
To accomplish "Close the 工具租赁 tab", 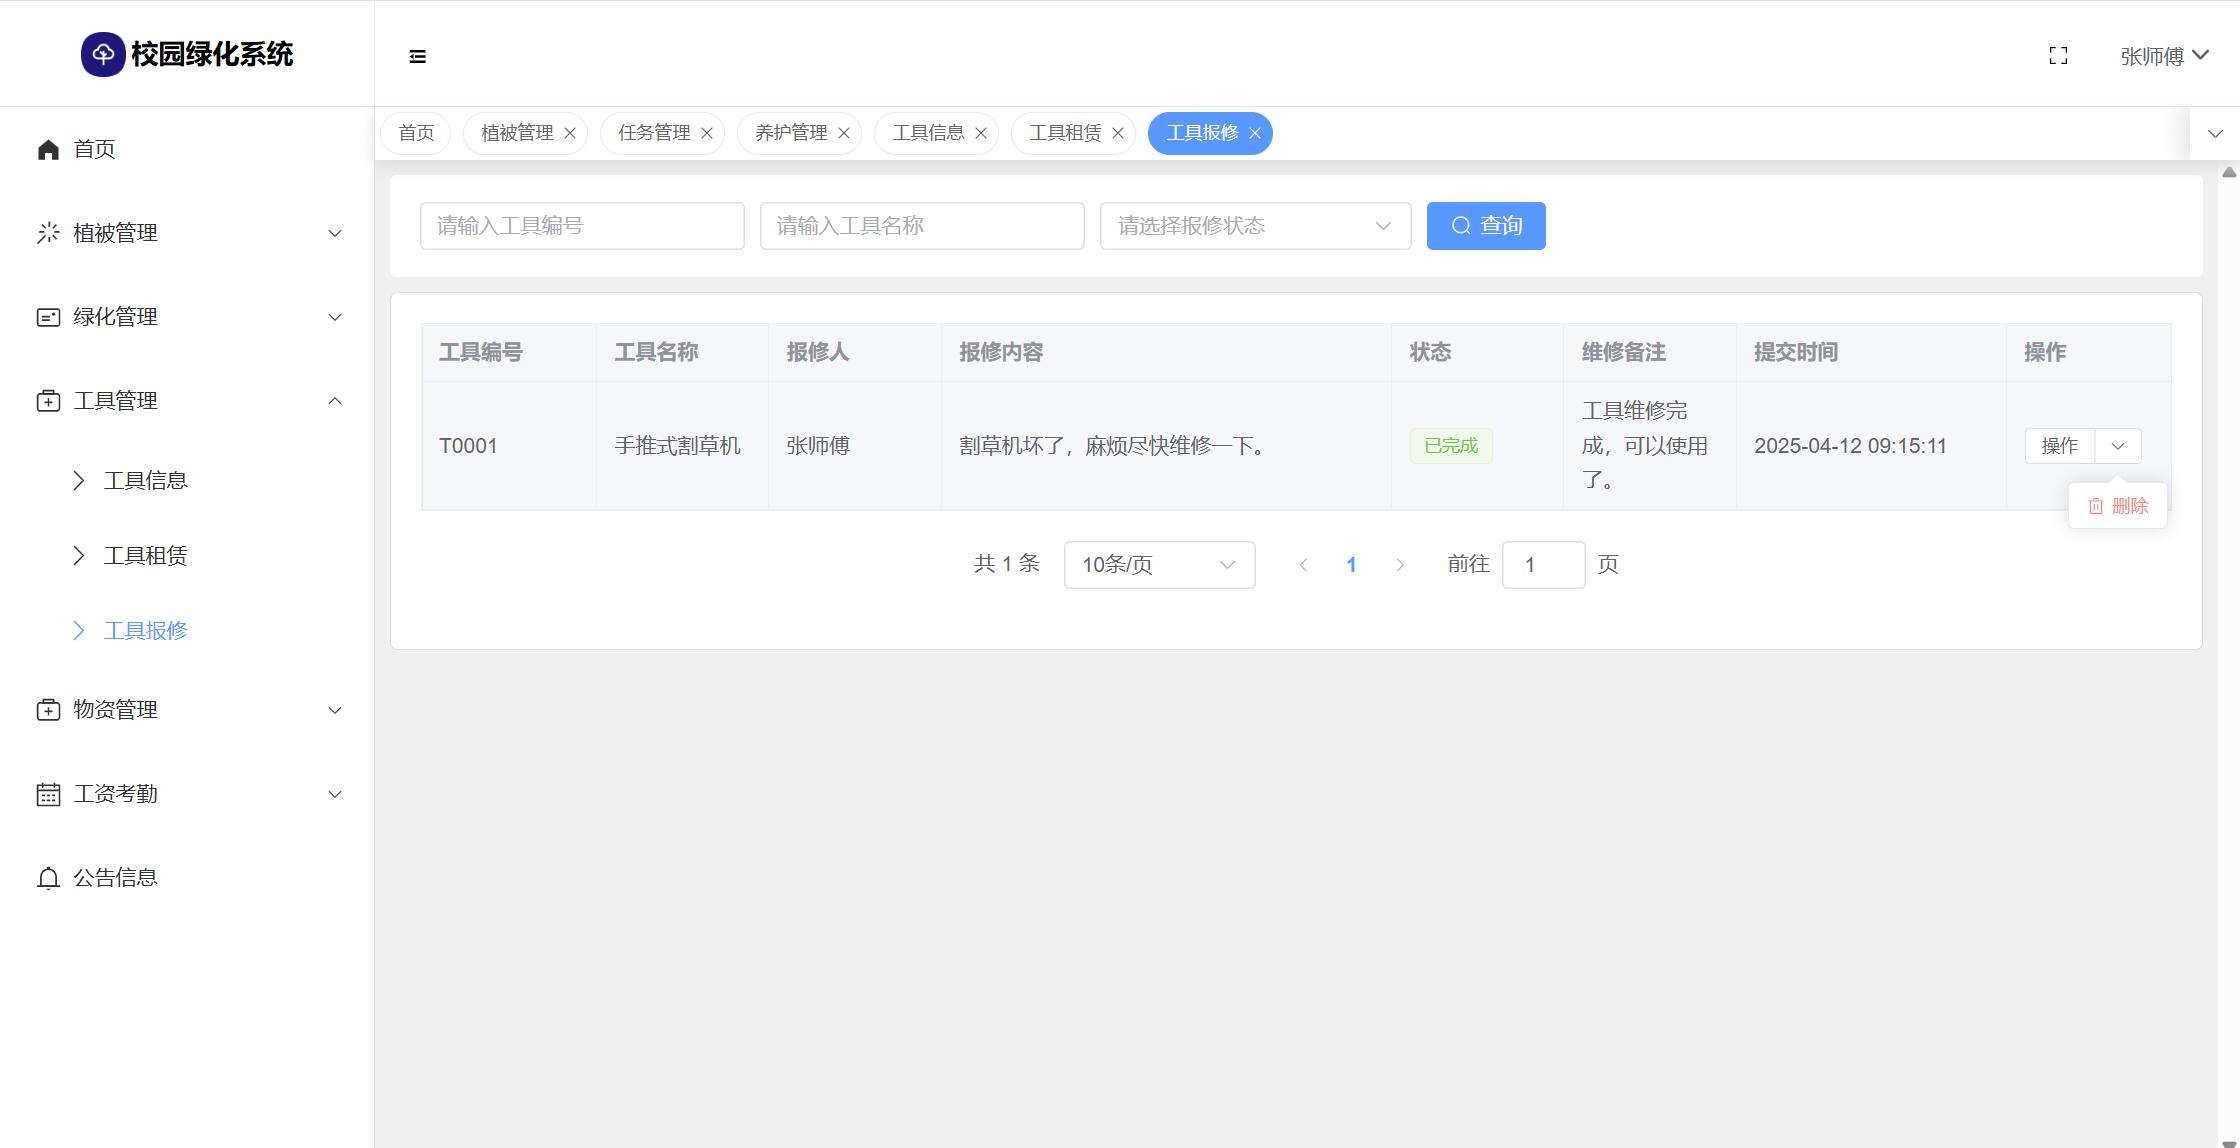I will point(1118,133).
